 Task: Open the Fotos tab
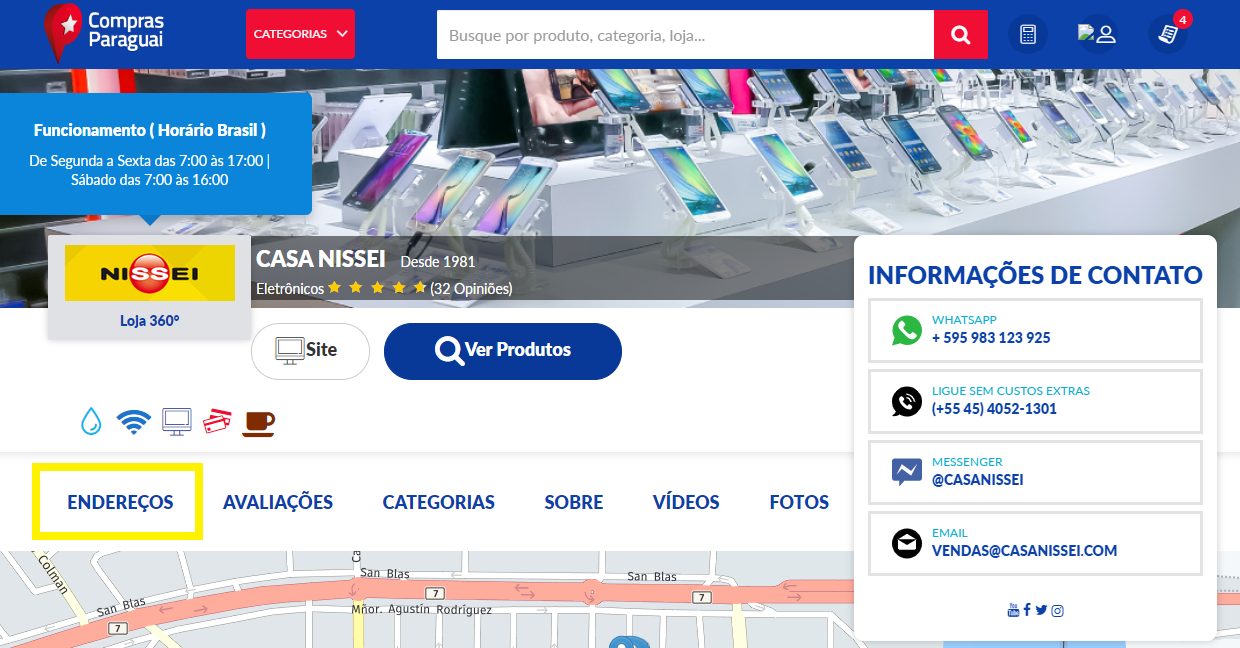pyautogui.click(x=799, y=502)
